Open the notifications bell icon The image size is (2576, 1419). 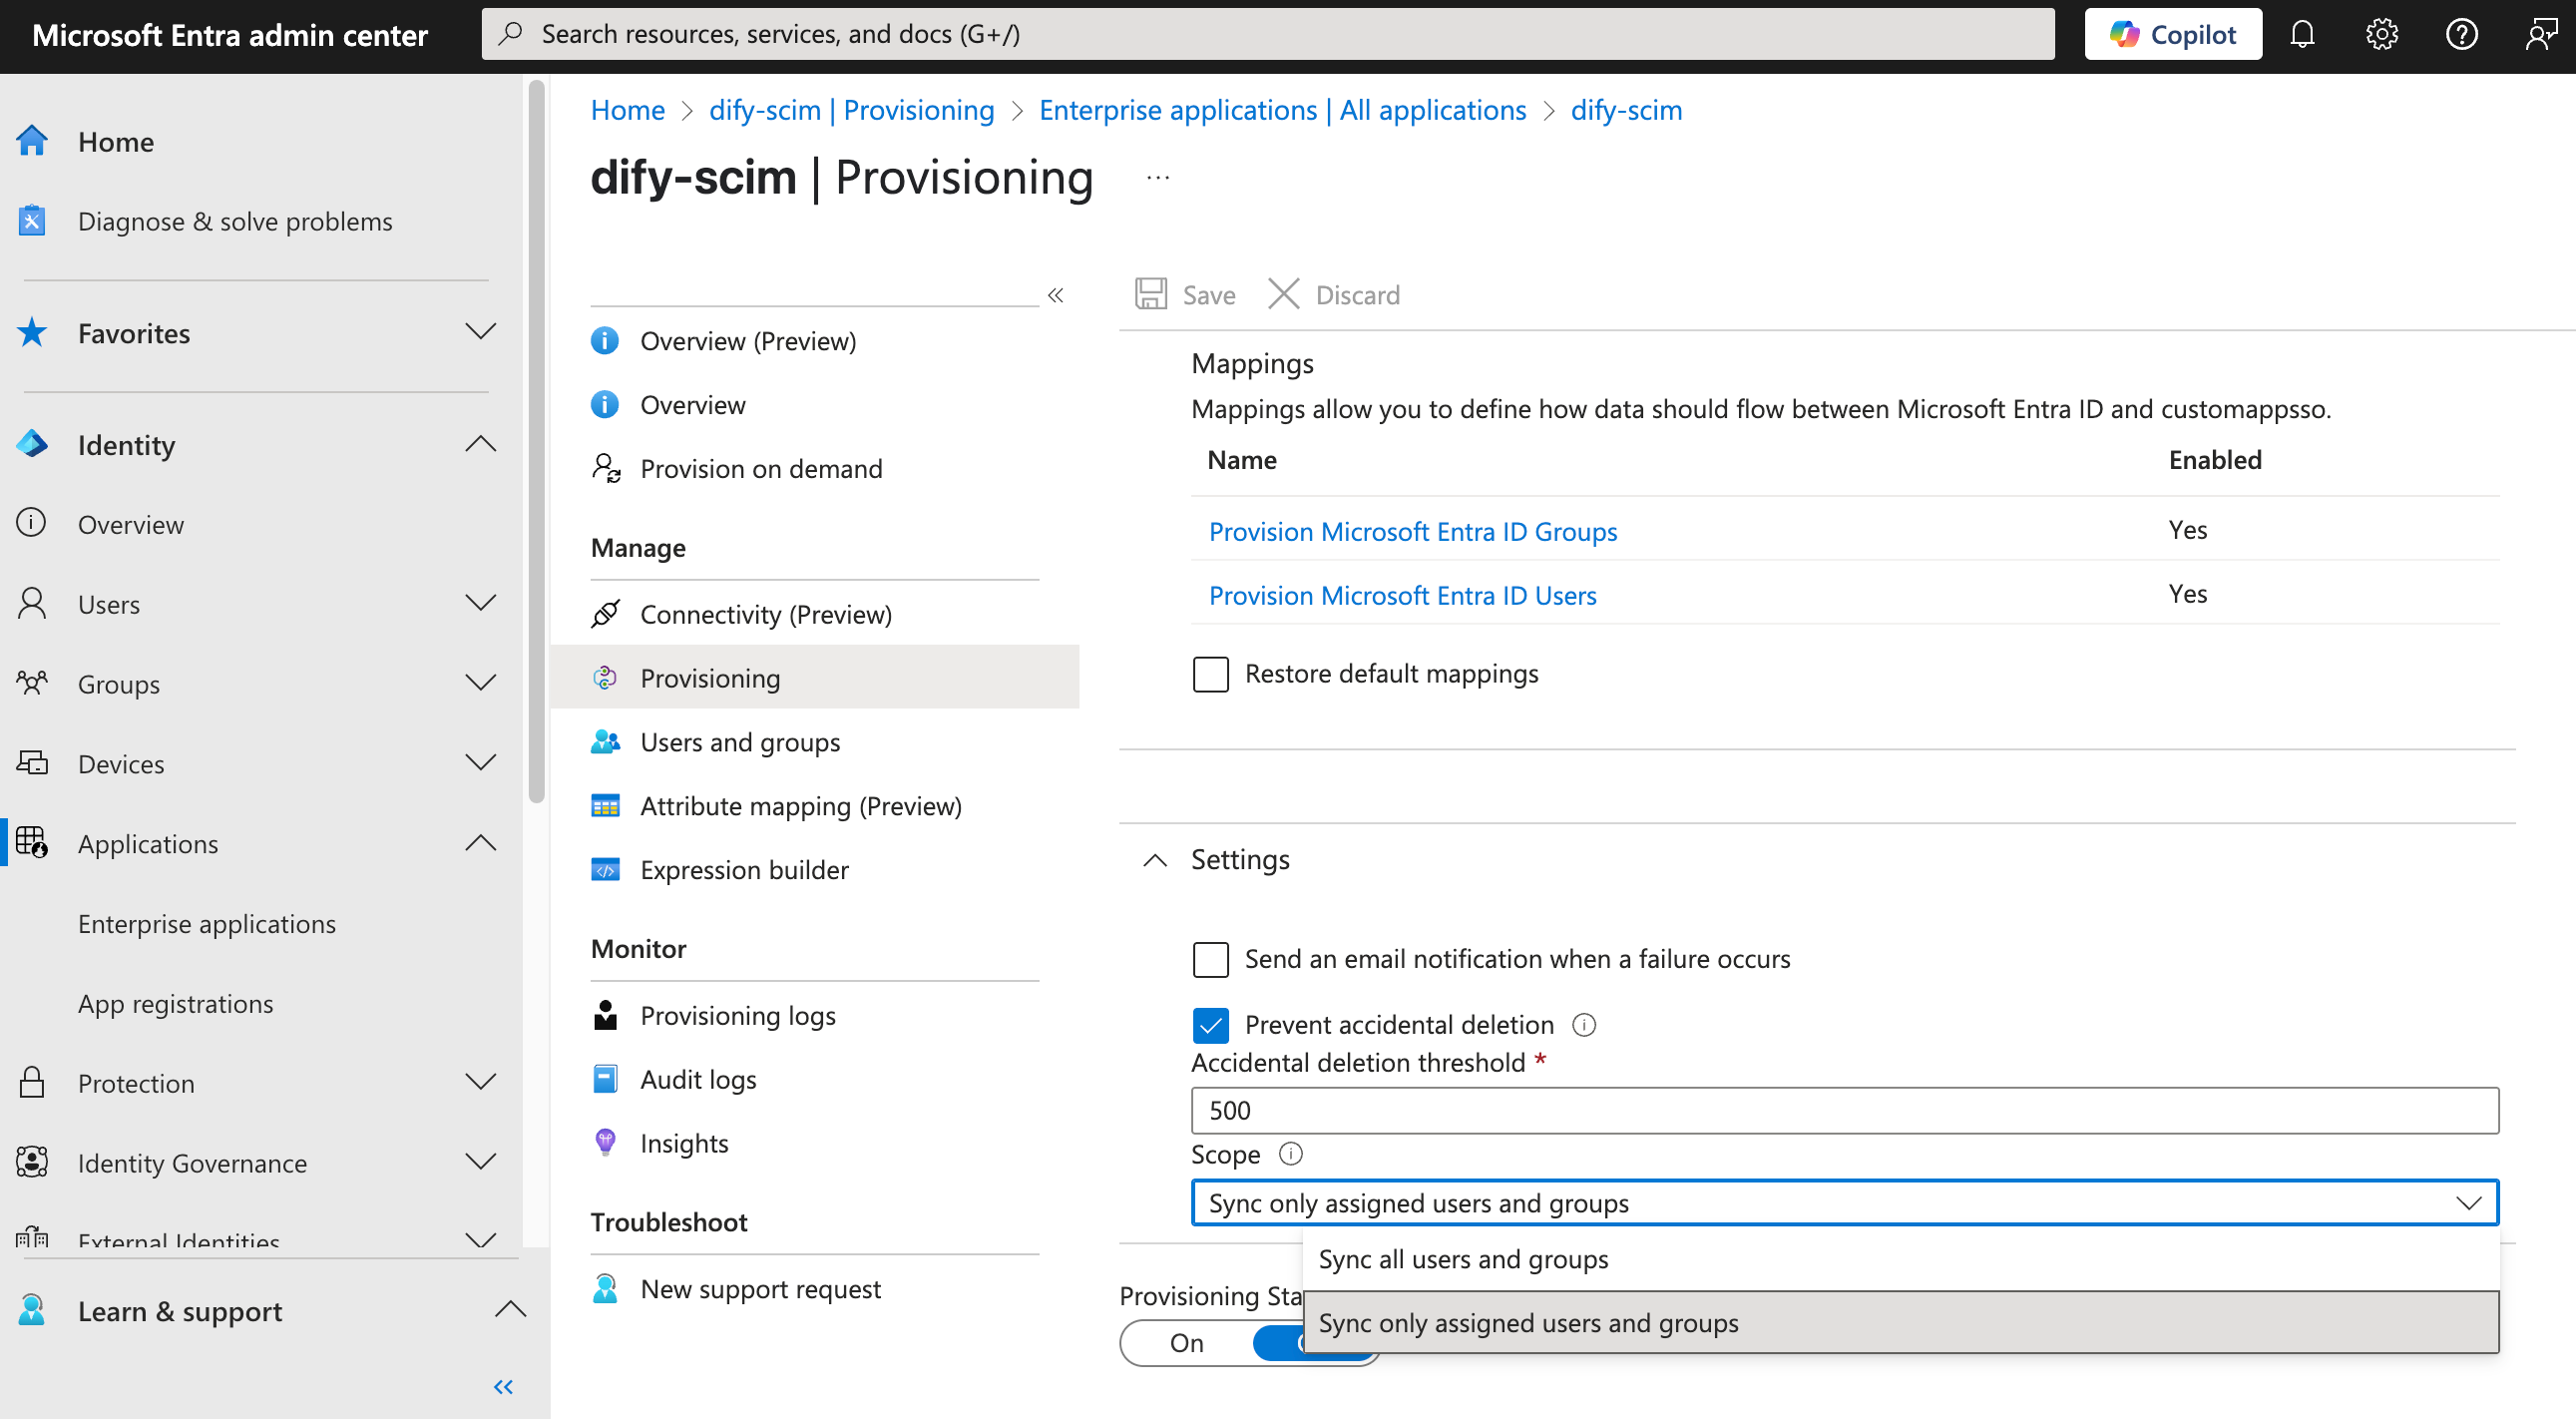pyautogui.click(x=2302, y=35)
